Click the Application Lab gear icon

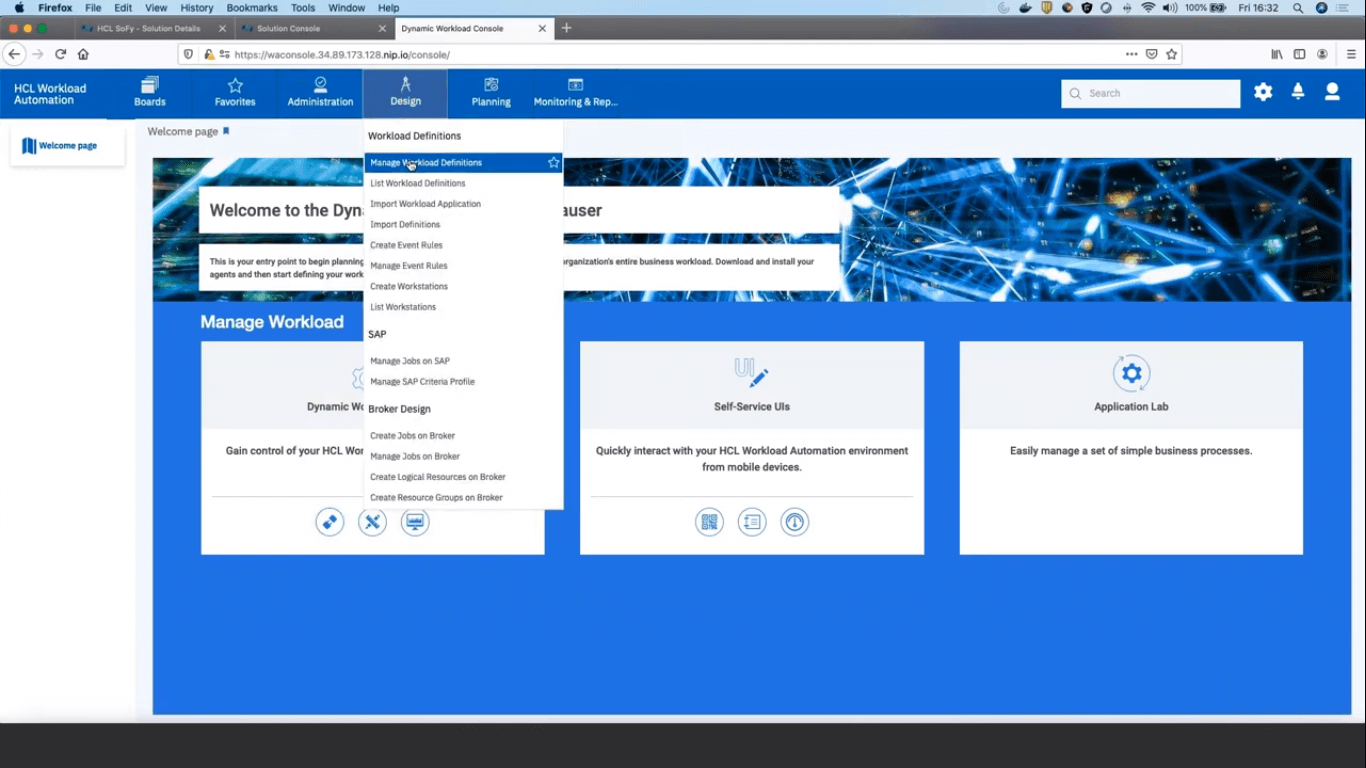1131,374
